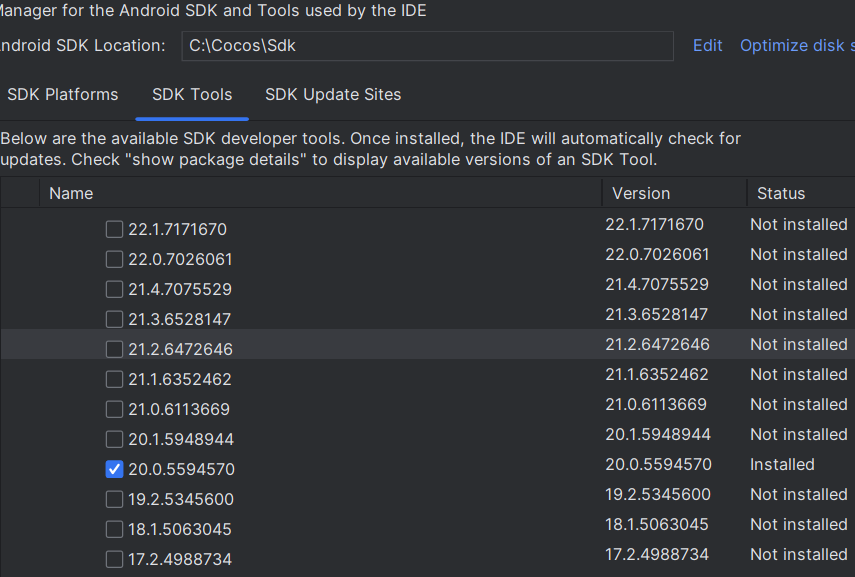Switch to the SDK Platforms tab

[x=62, y=95]
